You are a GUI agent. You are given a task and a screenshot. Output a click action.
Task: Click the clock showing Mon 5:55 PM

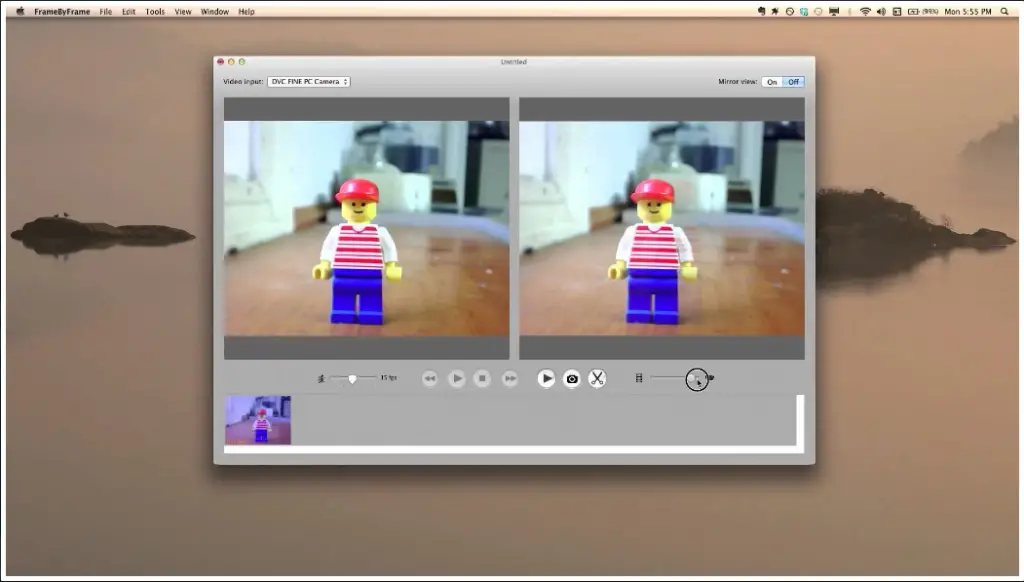pyautogui.click(x=968, y=11)
